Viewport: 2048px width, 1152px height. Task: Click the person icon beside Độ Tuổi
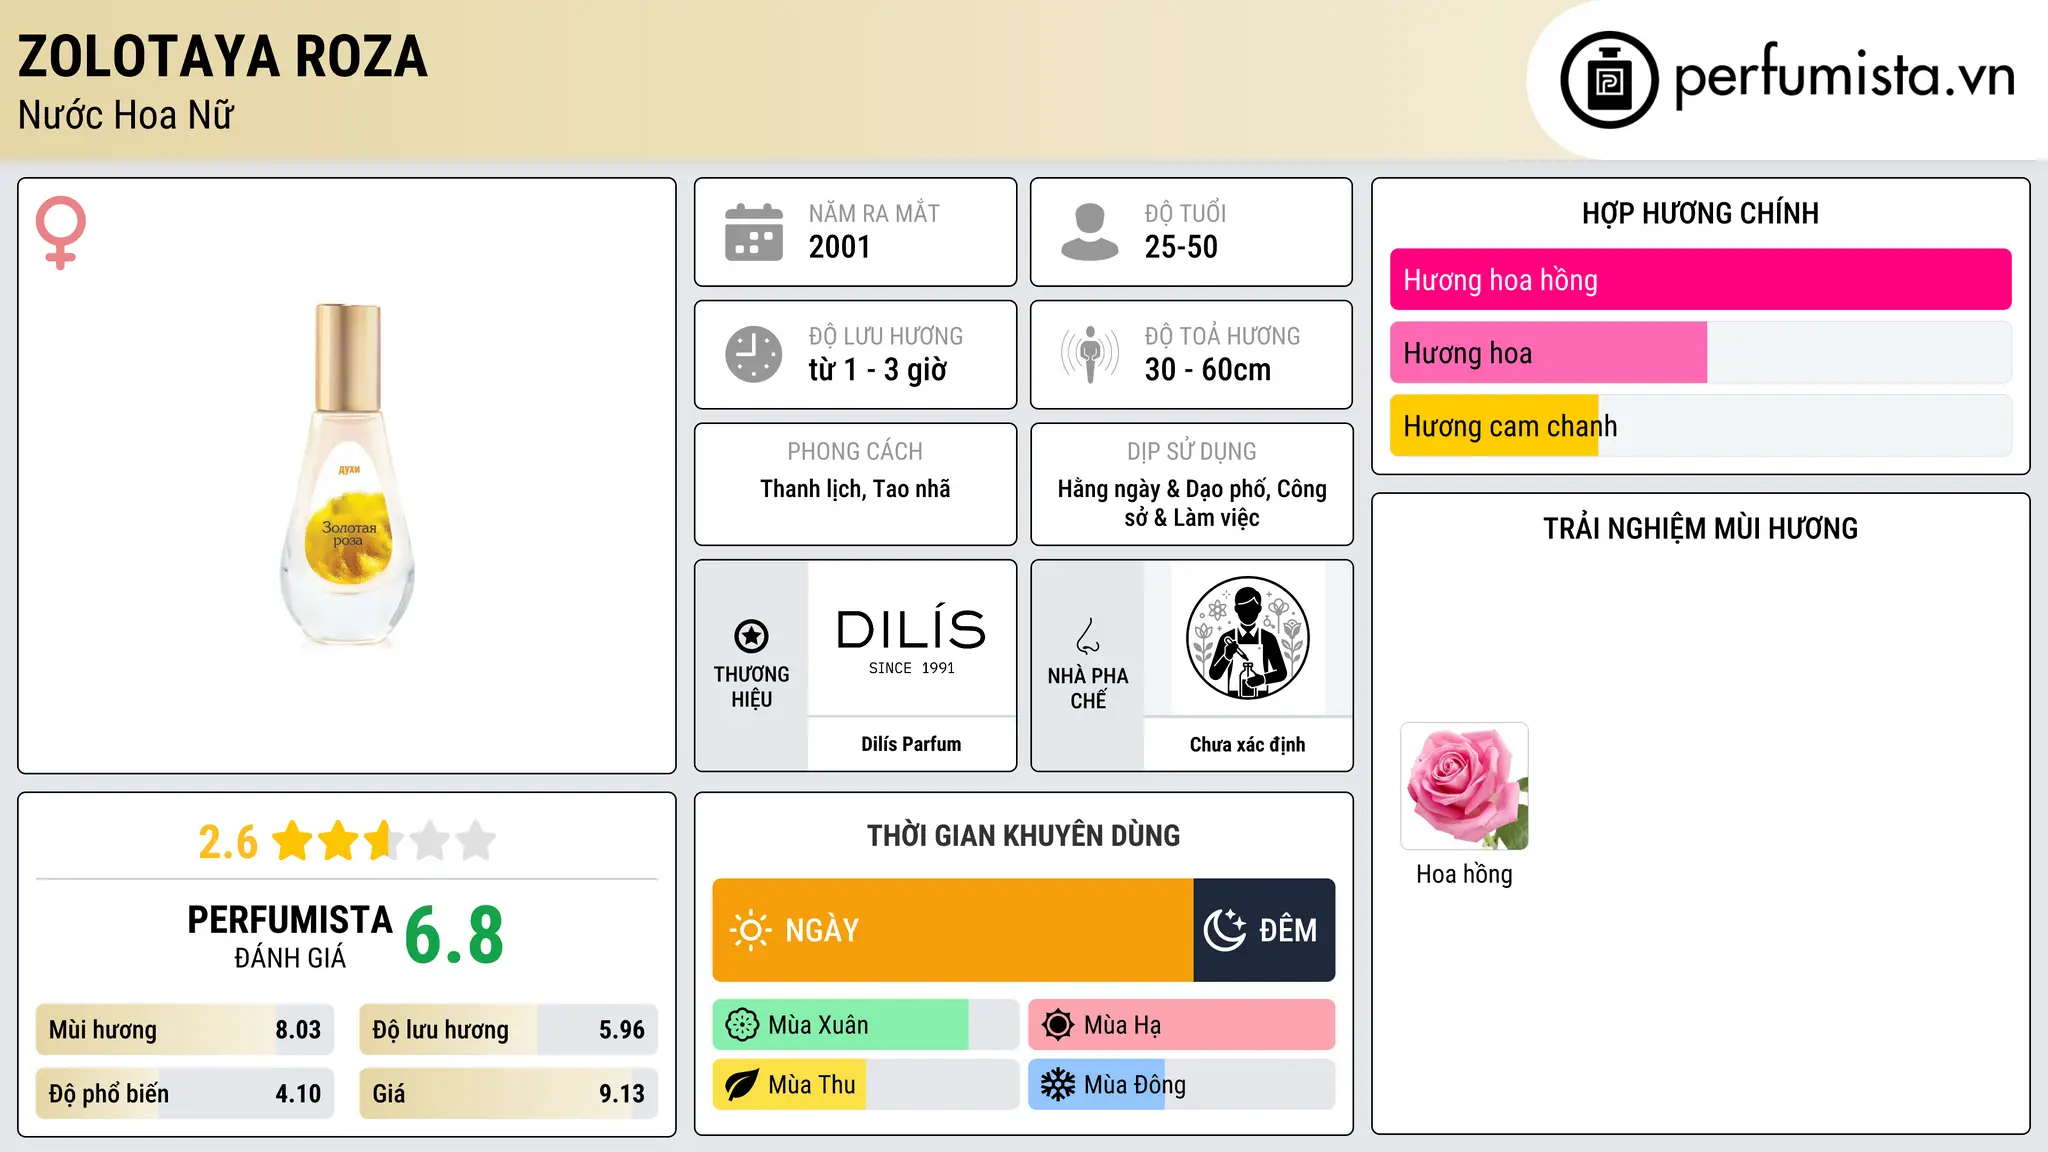[x=1090, y=232]
